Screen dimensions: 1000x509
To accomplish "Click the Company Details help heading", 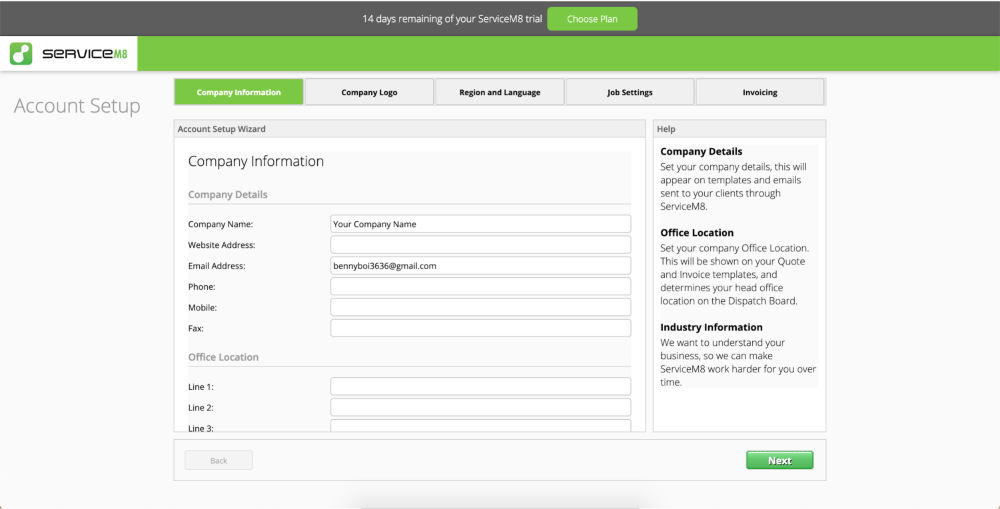I will (701, 152).
